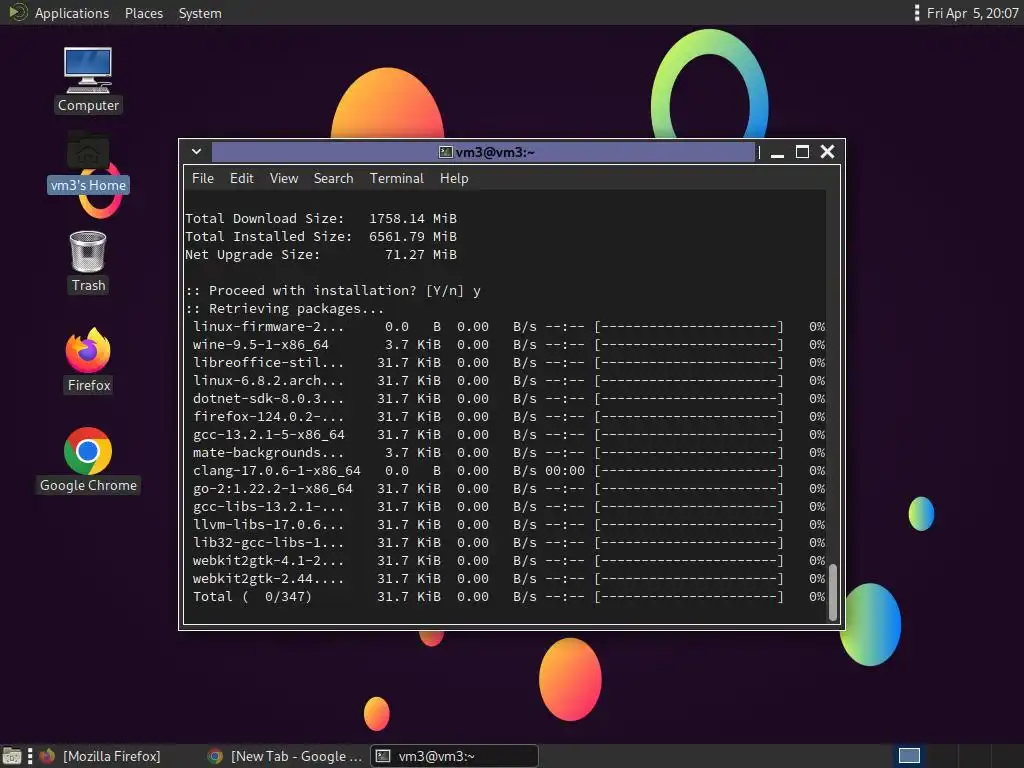1024x768 pixels.
Task: Click the show desktop icon in bottom panel
Action: click(11, 756)
